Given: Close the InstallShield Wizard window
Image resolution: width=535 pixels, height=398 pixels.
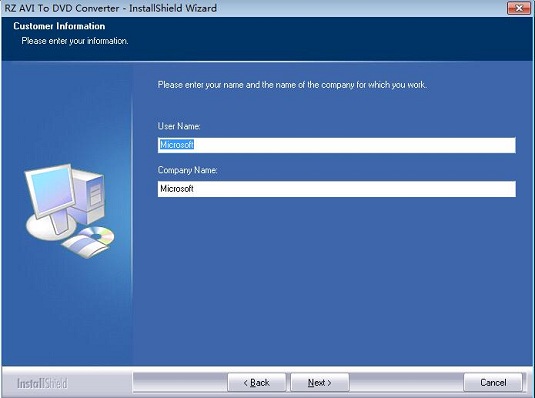Looking at the screenshot, I should 519,8.
